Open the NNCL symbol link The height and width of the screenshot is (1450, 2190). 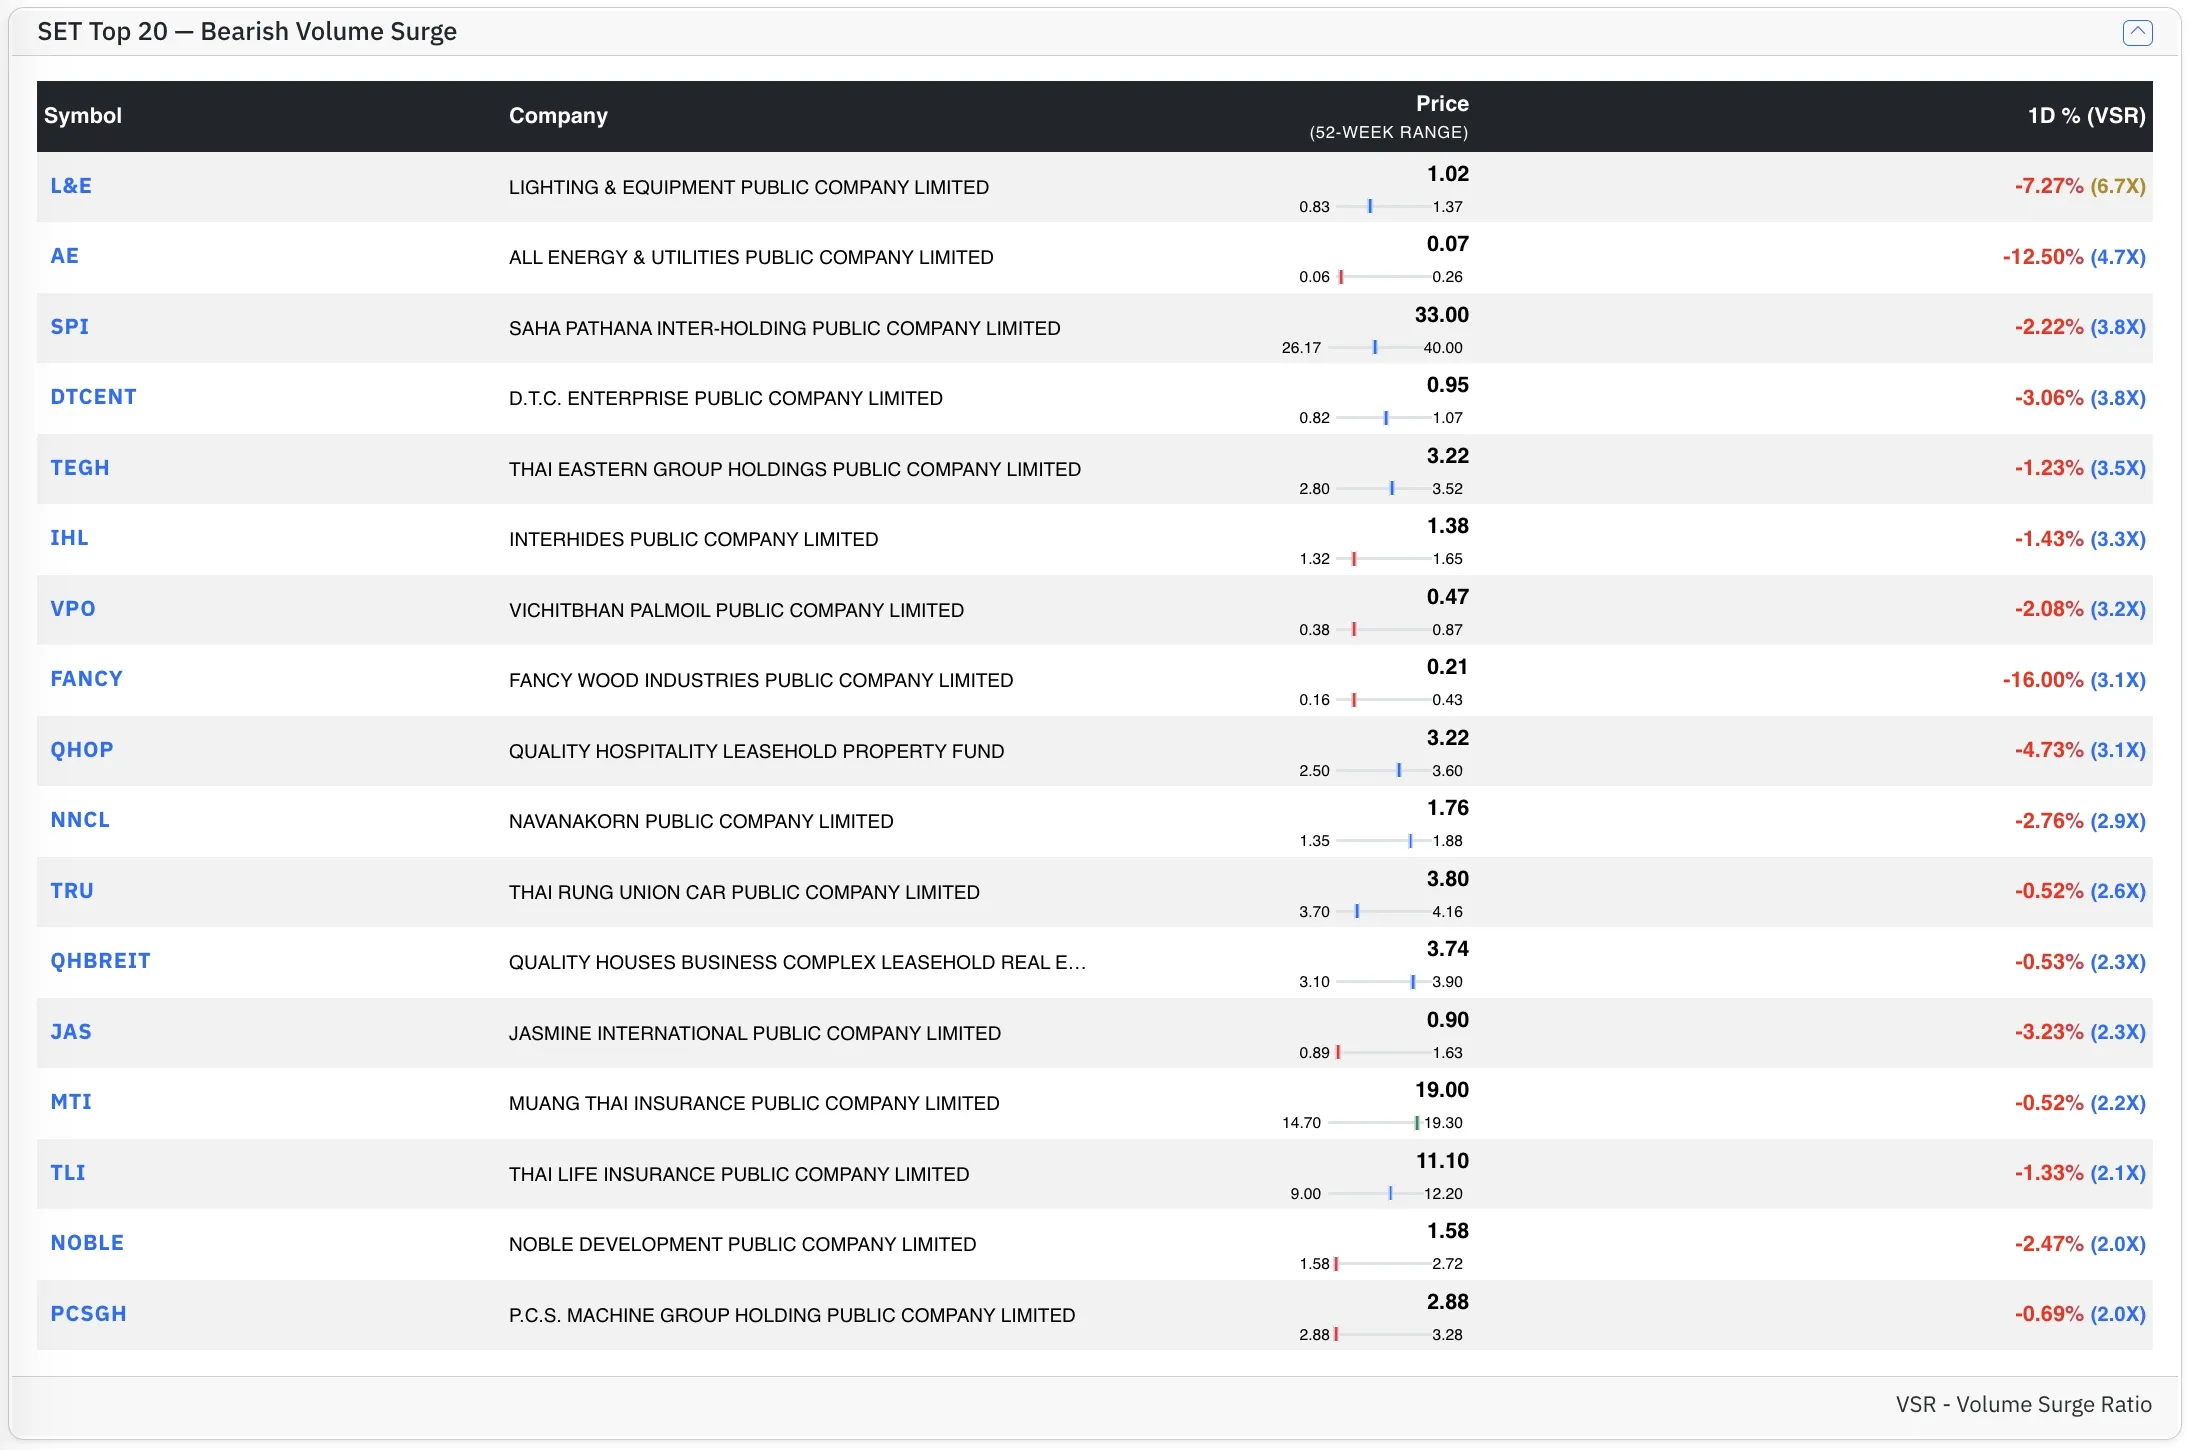coord(80,820)
